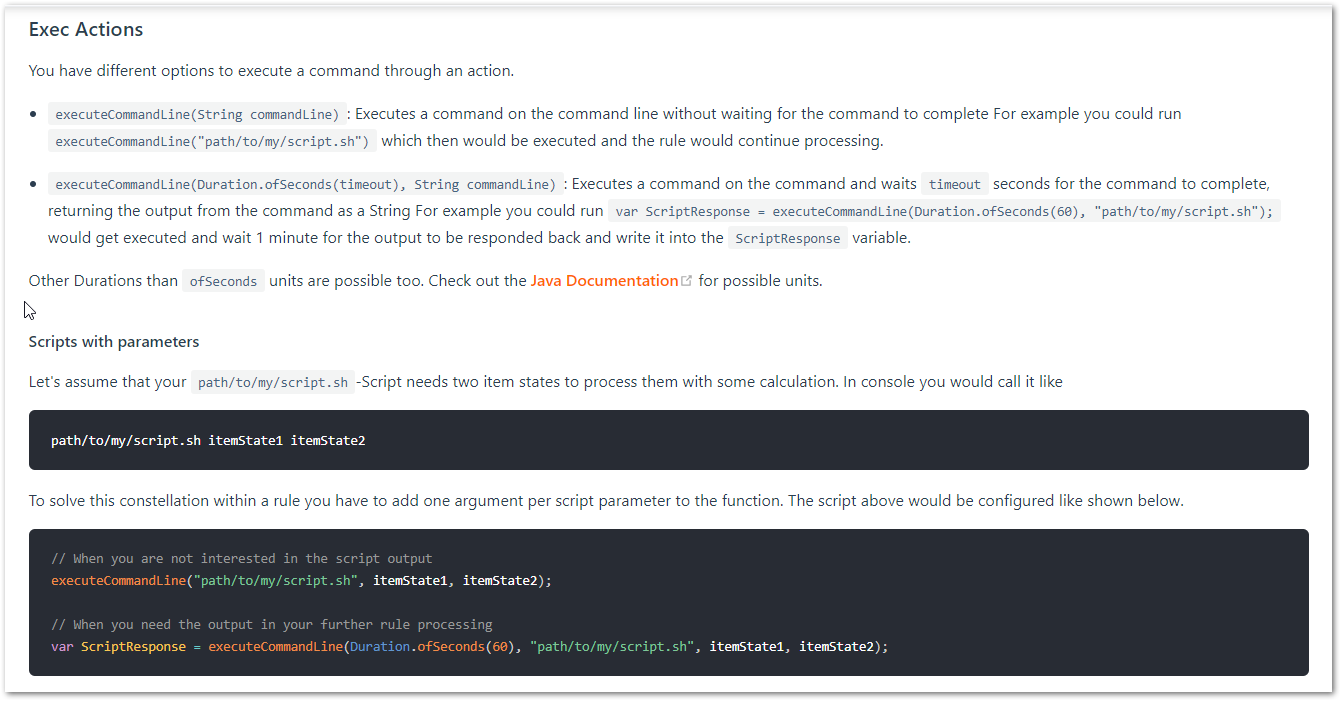The image size is (1341, 701).
Task: Click the standalone ScriptResponse inline code tag
Action: pos(788,239)
